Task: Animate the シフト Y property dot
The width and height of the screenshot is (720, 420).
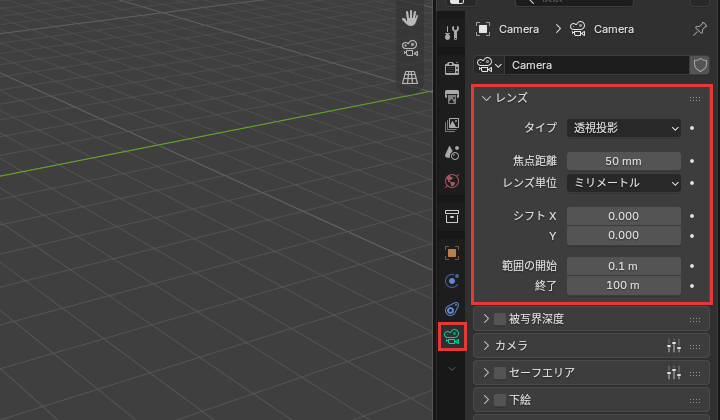Action: 692,236
